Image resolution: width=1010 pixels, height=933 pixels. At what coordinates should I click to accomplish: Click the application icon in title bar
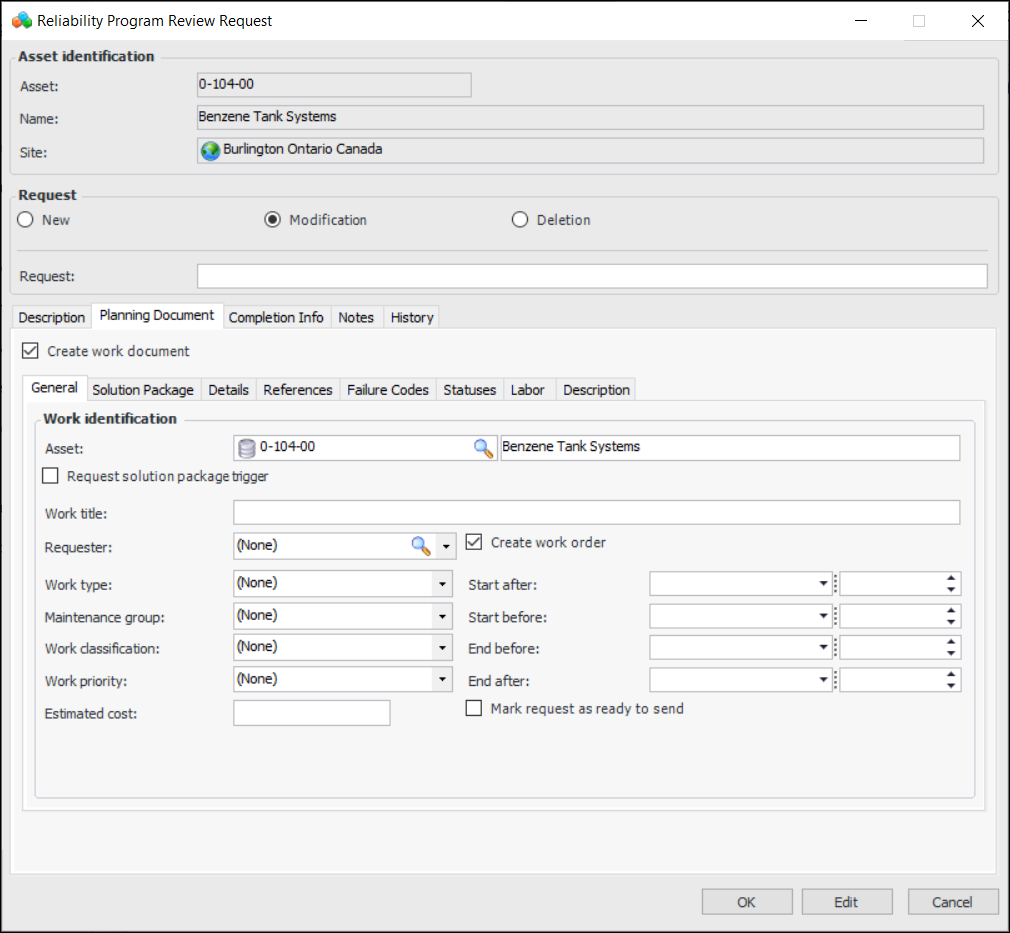(x=21, y=20)
